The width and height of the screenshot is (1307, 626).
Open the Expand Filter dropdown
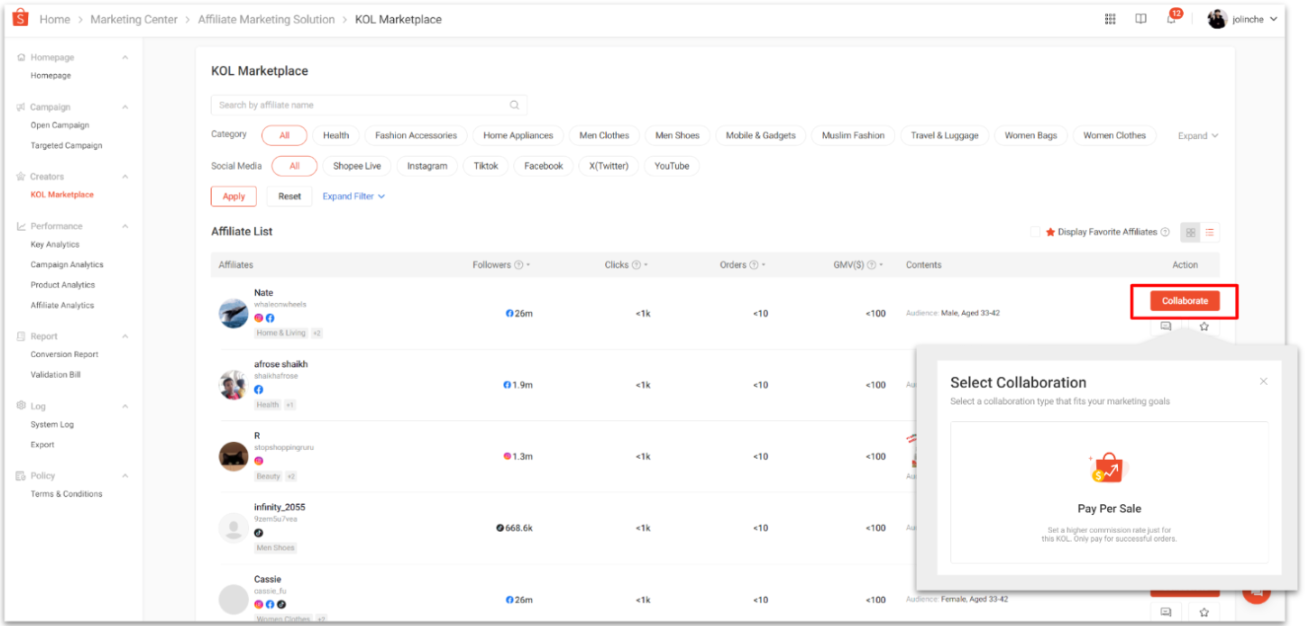[x=353, y=196]
